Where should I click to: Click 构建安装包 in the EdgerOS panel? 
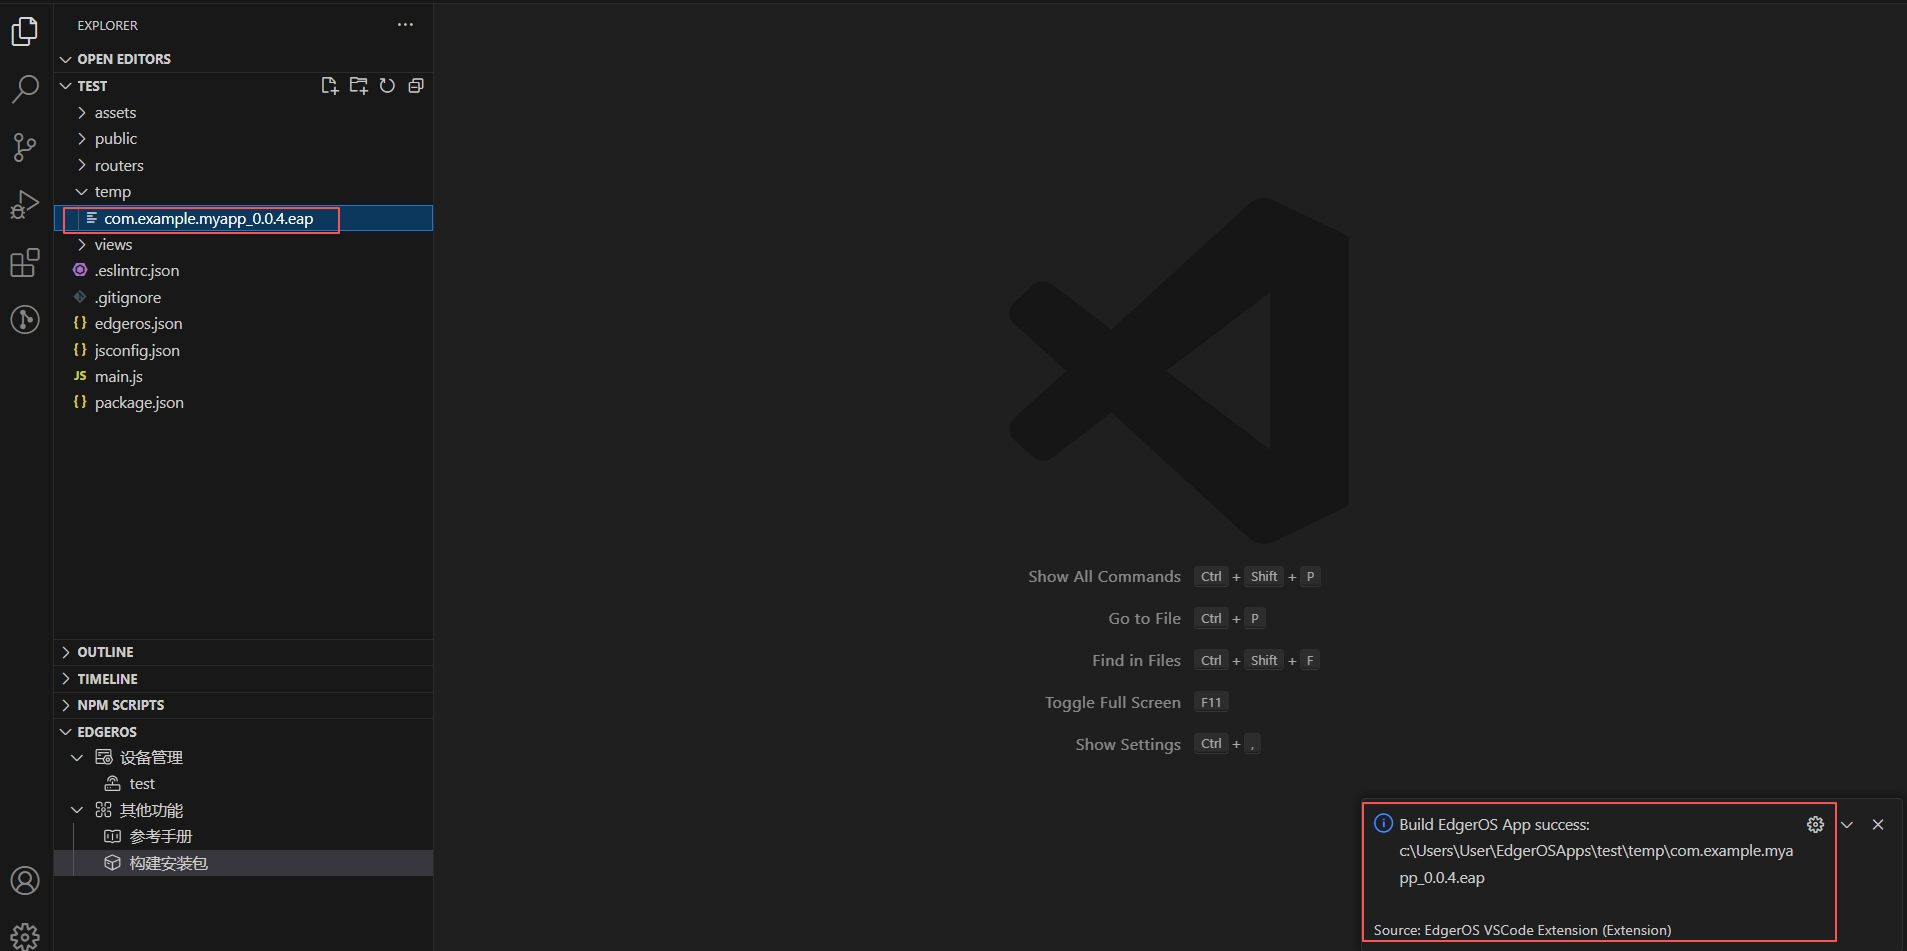(x=168, y=863)
